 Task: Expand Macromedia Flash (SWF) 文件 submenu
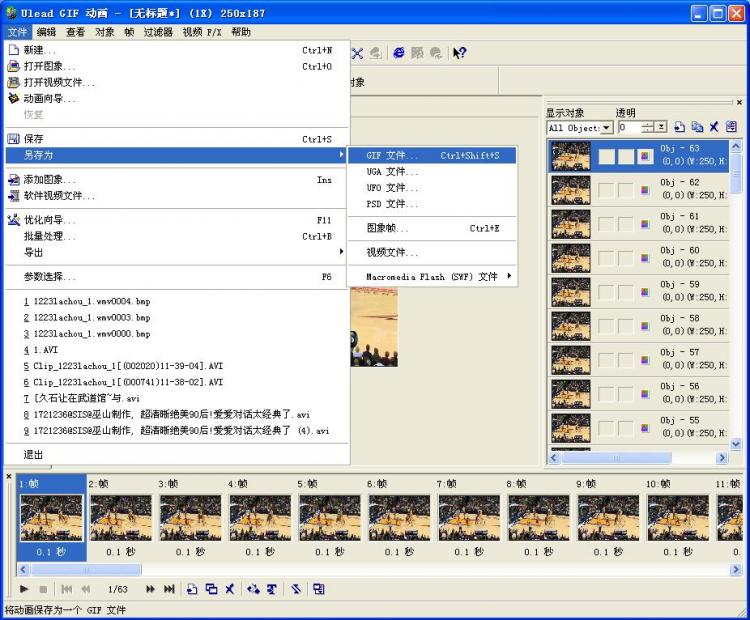click(x=432, y=277)
